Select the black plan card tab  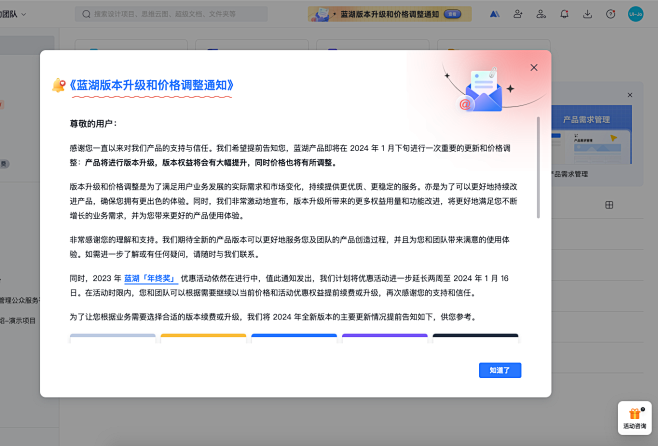click(475, 338)
